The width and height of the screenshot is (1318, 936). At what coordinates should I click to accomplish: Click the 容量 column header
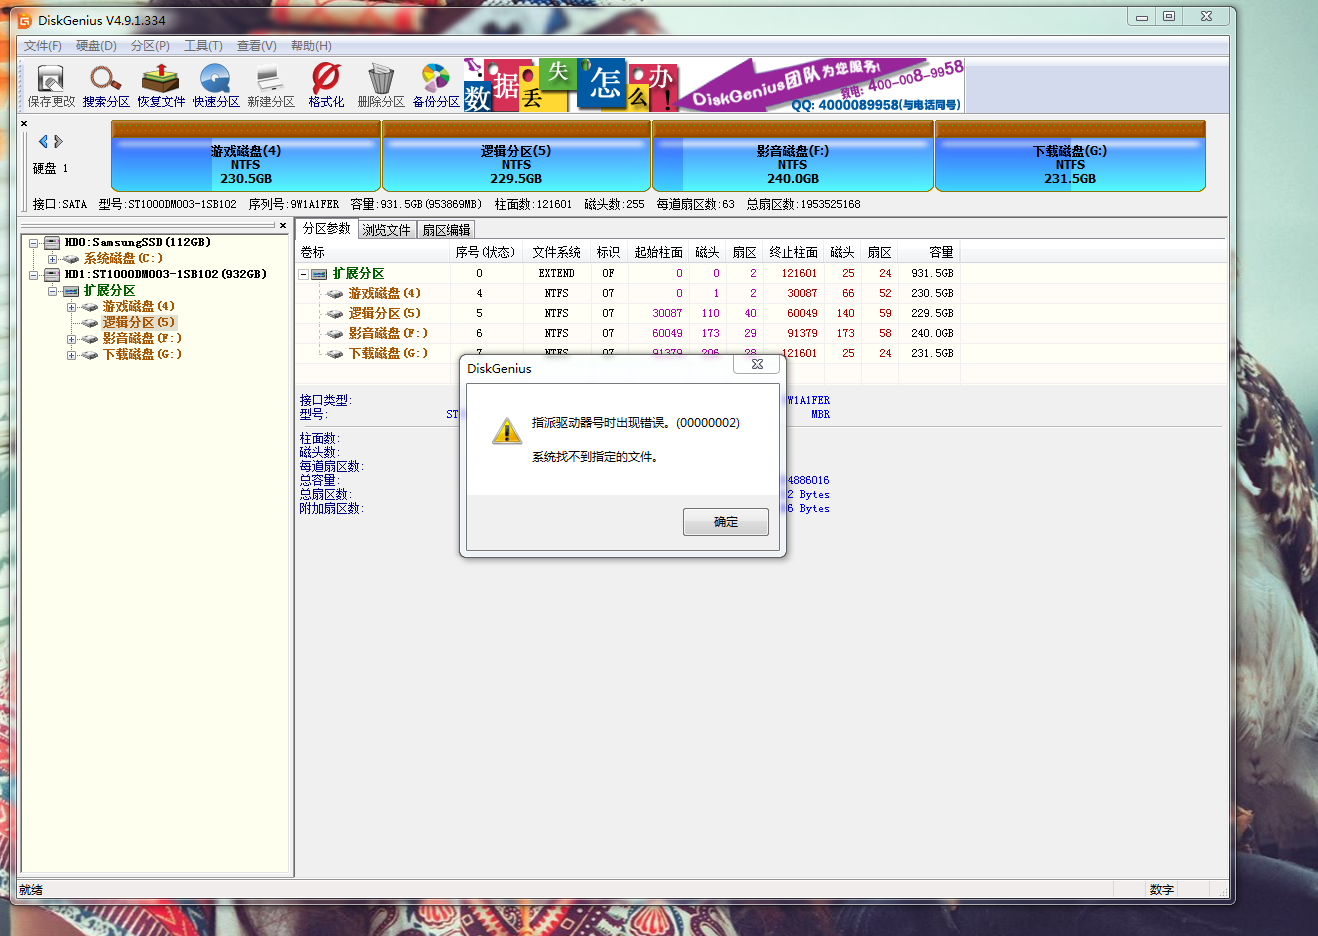927,252
